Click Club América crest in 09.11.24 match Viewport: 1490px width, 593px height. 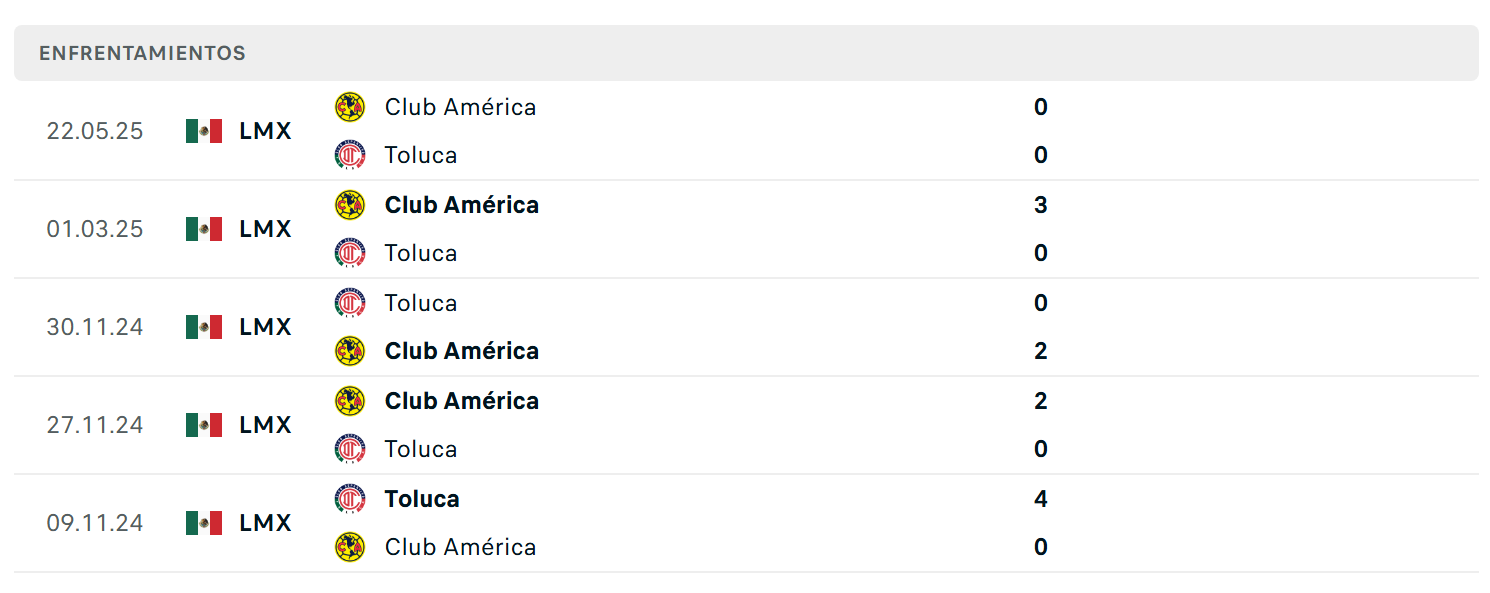(350, 547)
